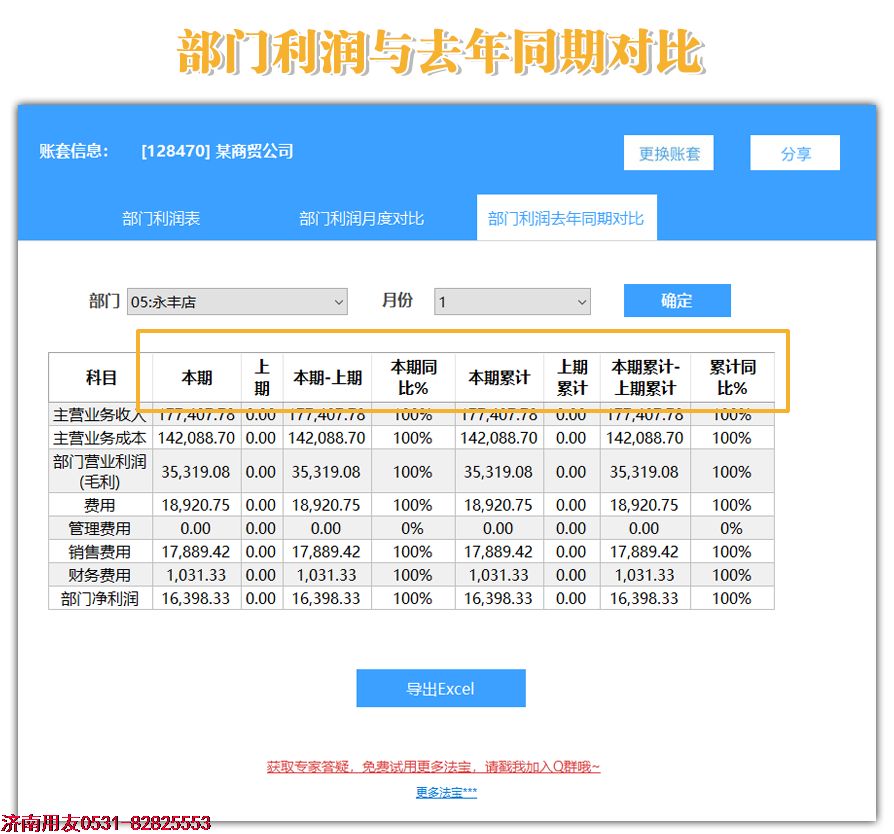Click 本期 value for 主营业务成本
The image size is (894, 834).
[196, 438]
